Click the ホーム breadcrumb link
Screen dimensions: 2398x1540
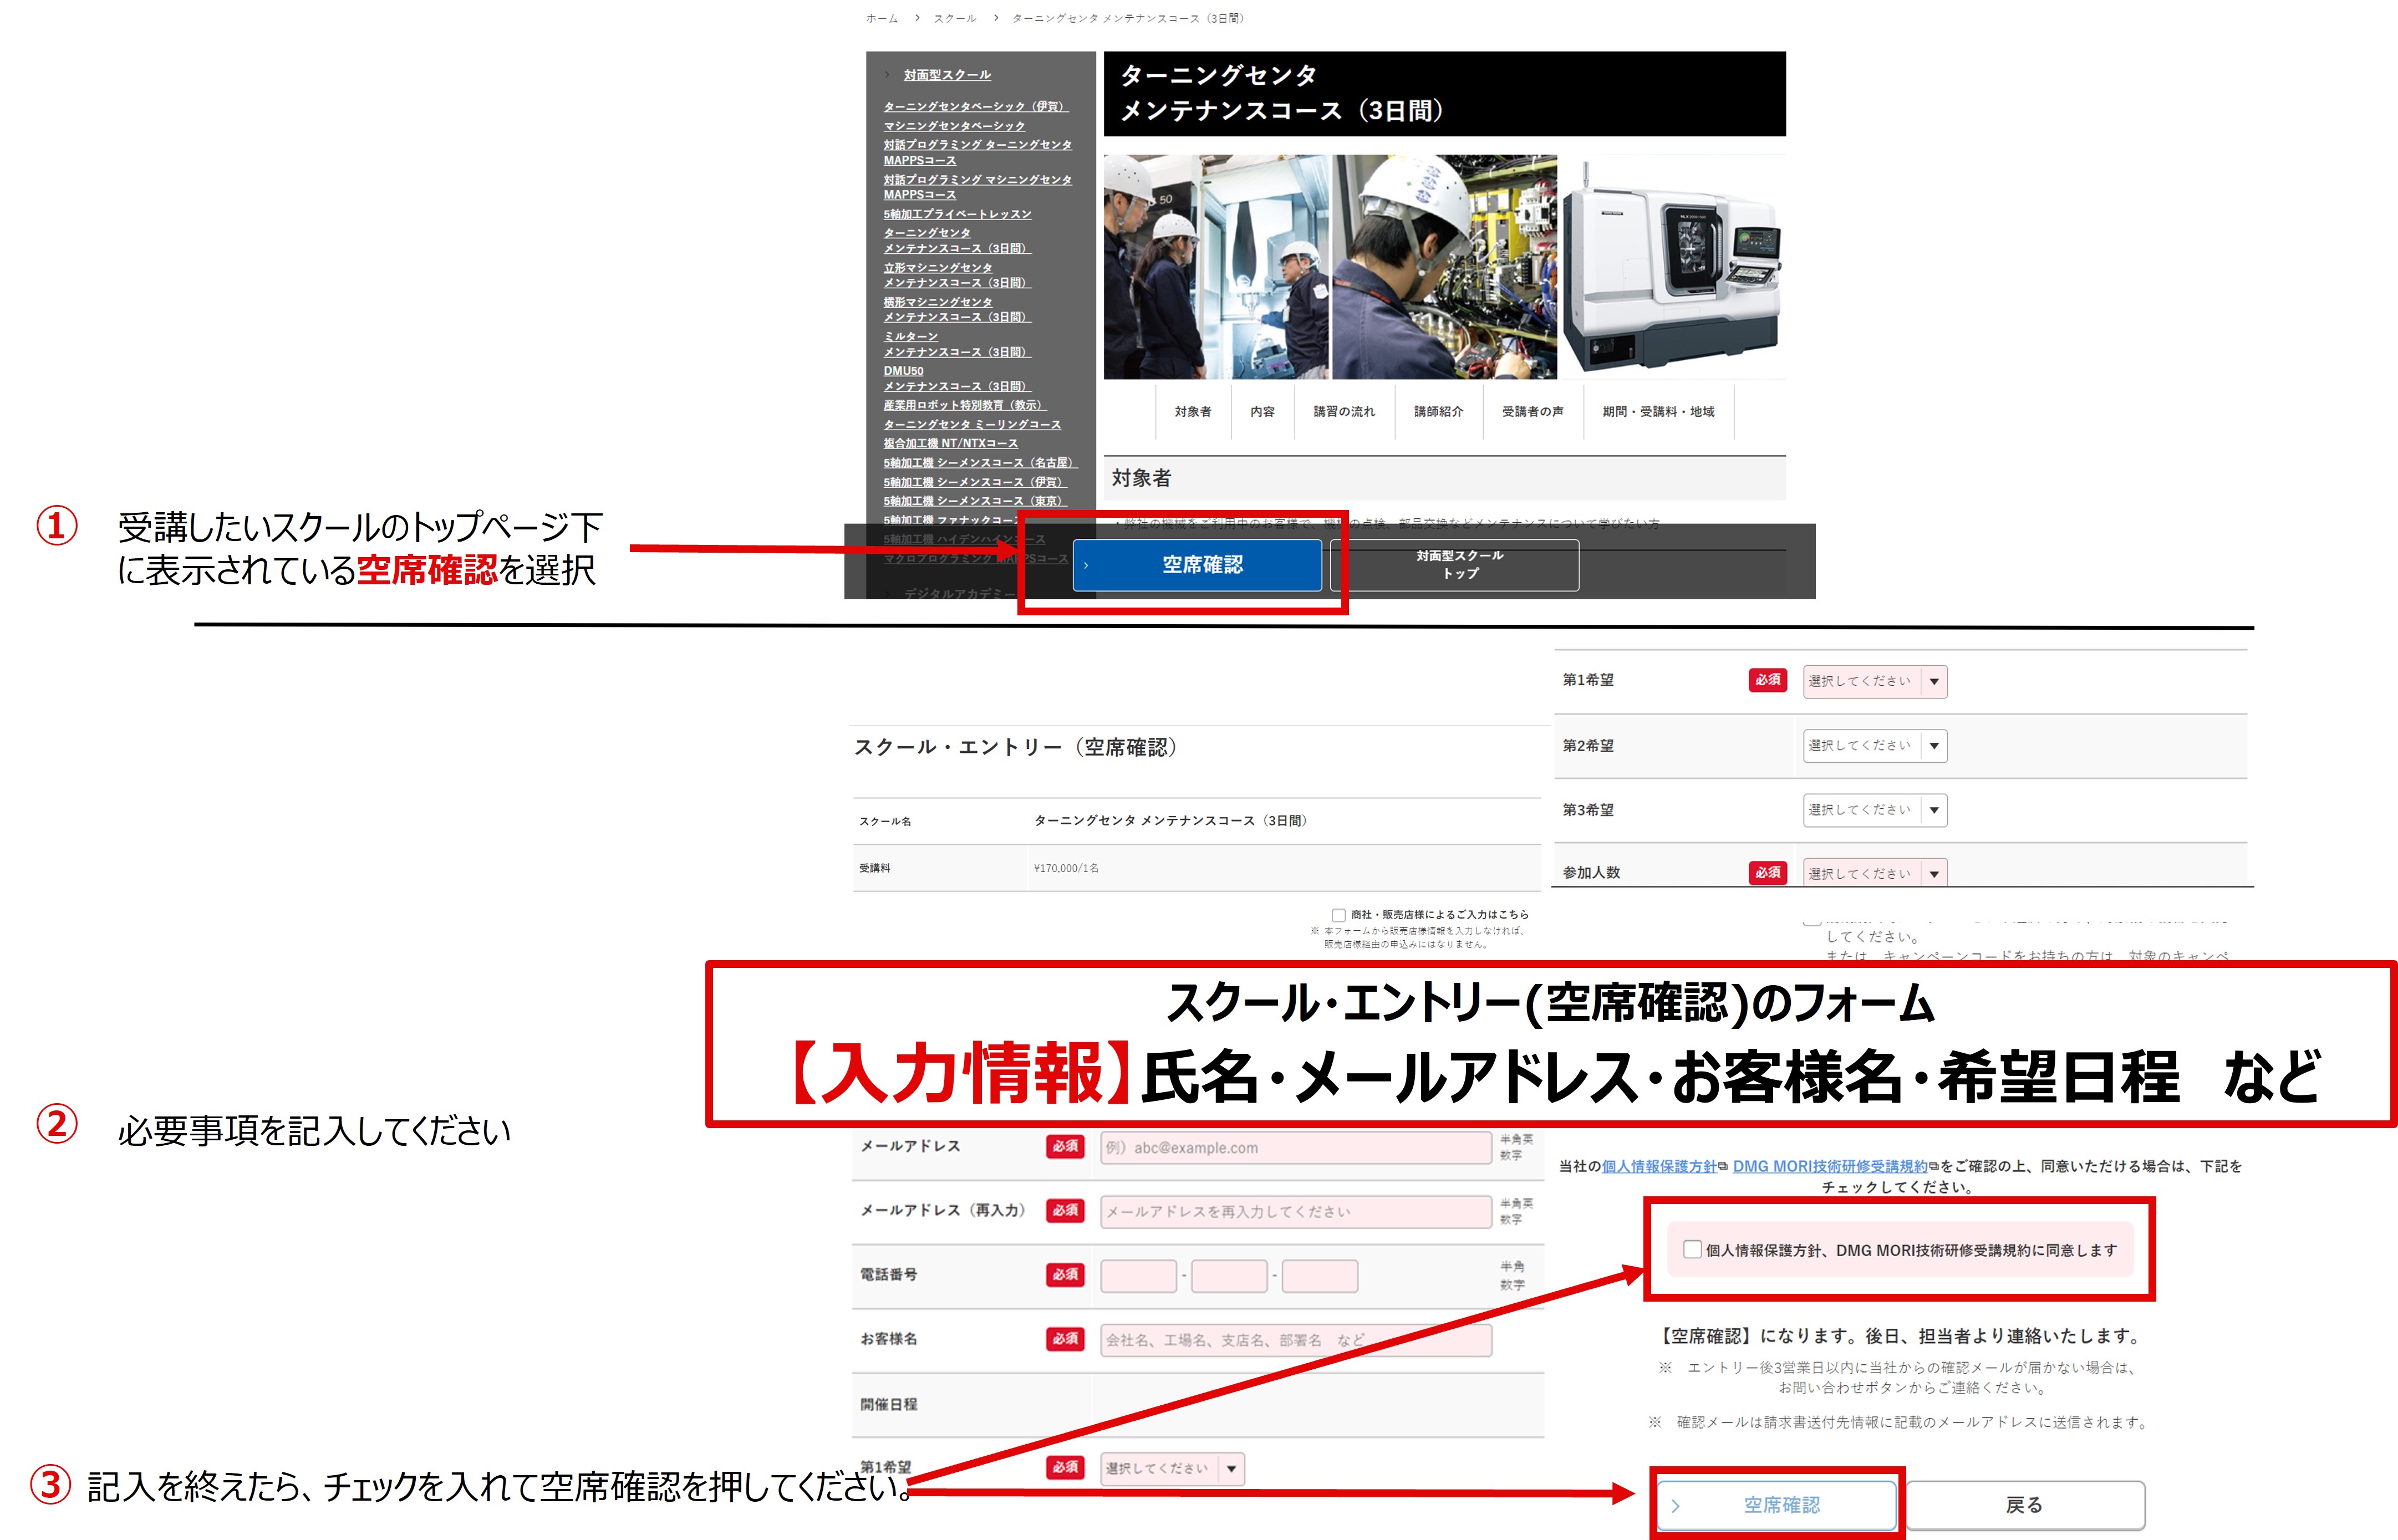tap(881, 18)
